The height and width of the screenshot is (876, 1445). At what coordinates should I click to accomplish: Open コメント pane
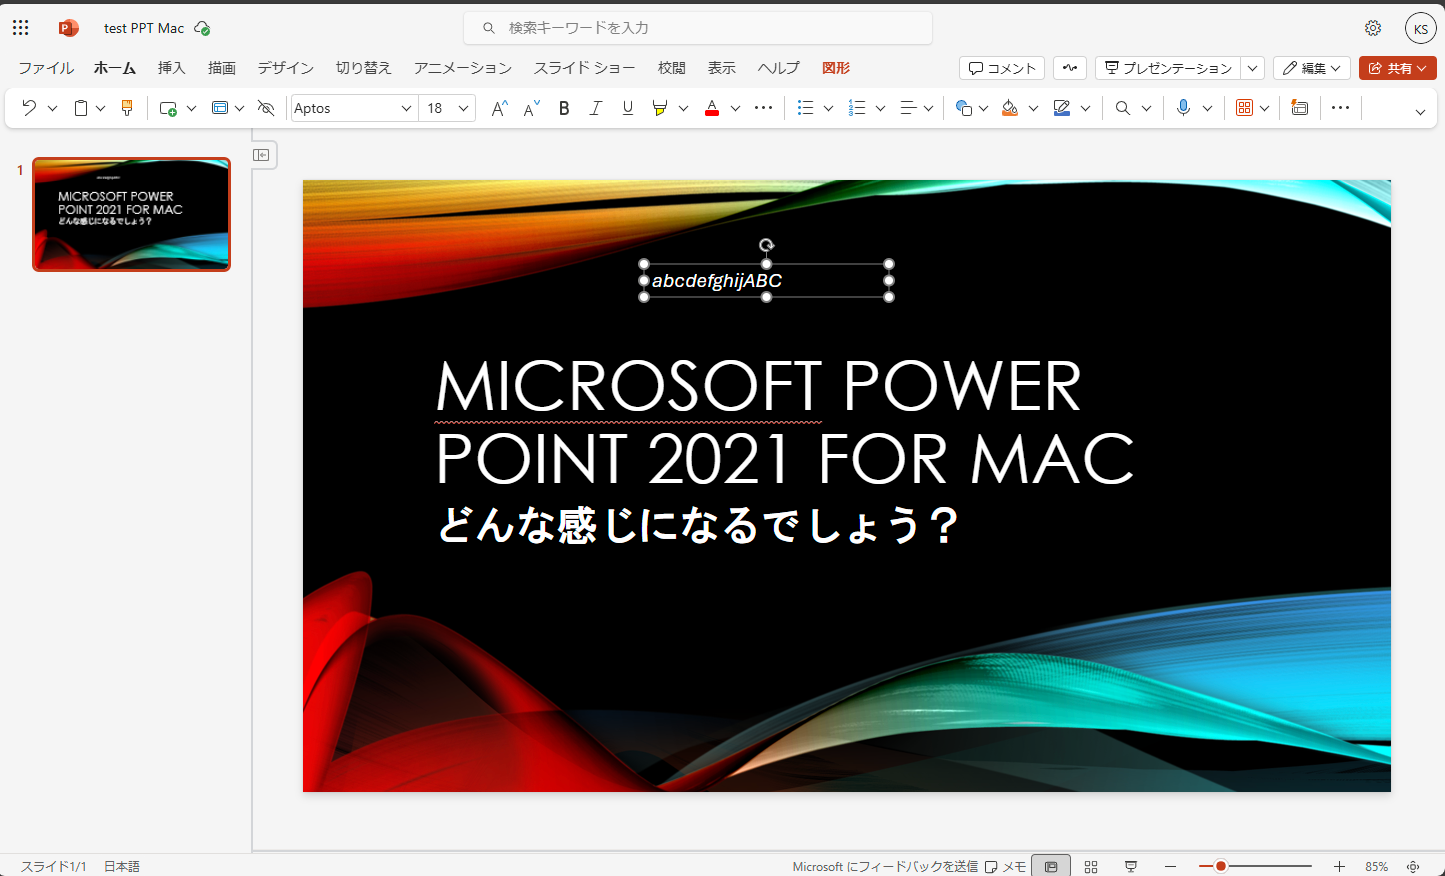pos(1000,67)
